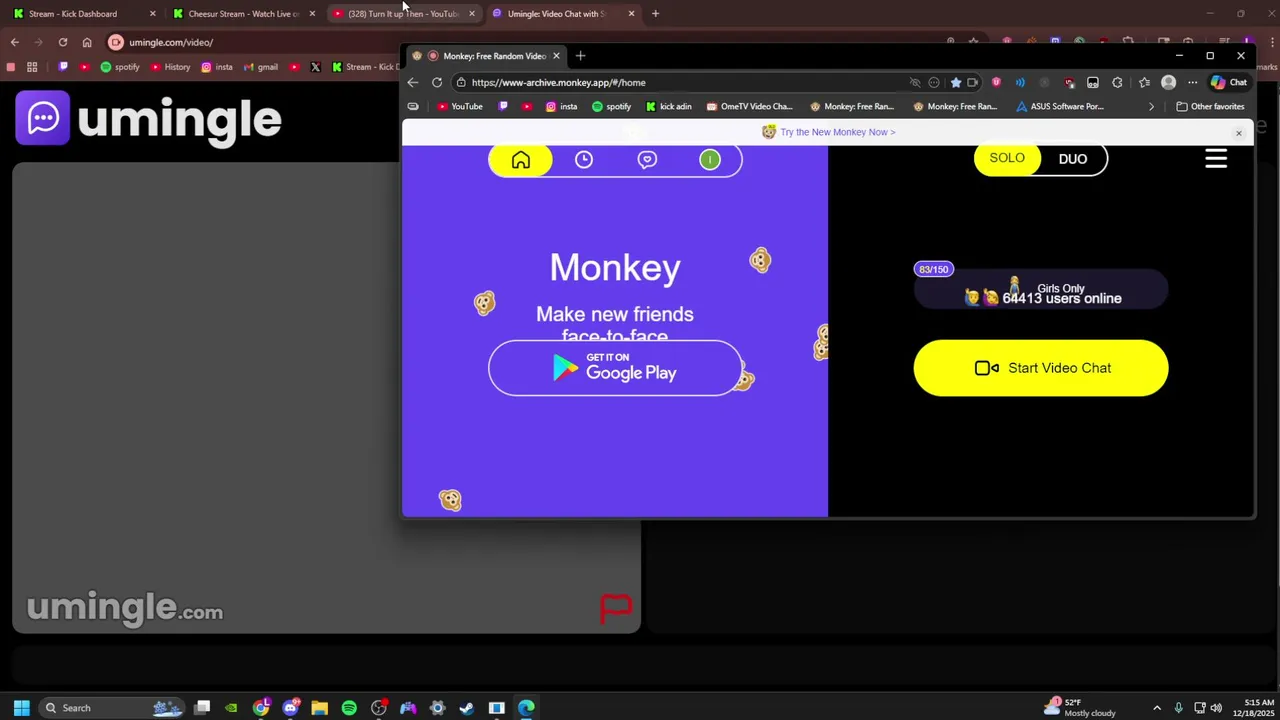Screen dimensions: 1280x720
Task: Open X bookmark in Umingle browser
Action: click(x=315, y=67)
